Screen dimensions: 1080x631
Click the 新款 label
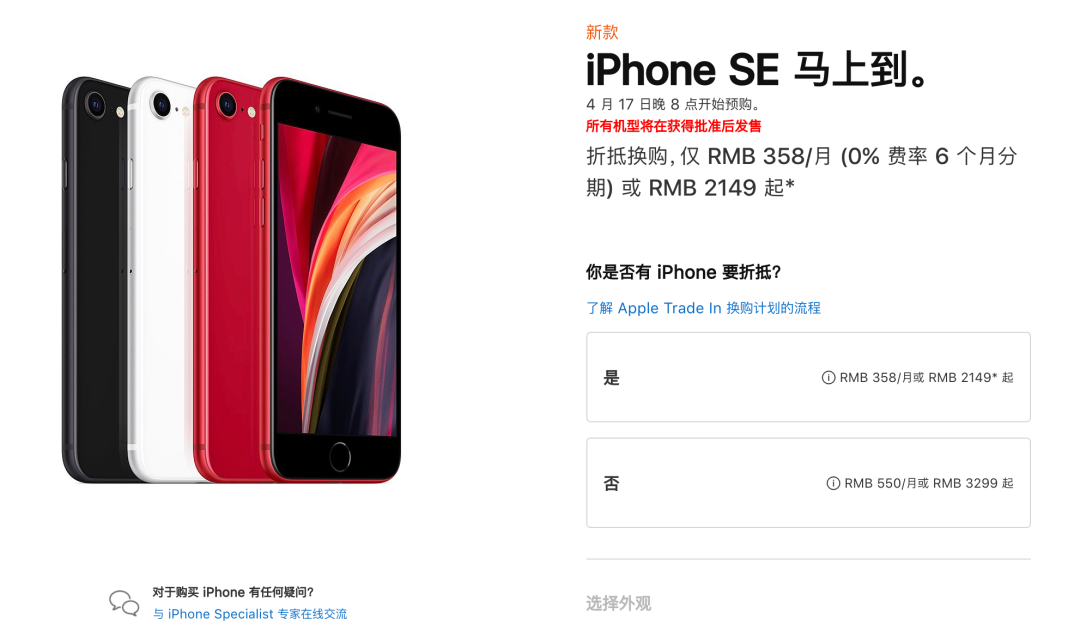point(602,32)
